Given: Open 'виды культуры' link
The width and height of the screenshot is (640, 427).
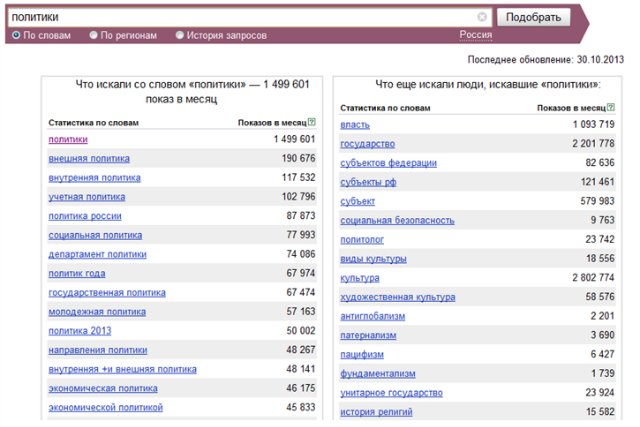Looking at the screenshot, I should pos(373,259).
